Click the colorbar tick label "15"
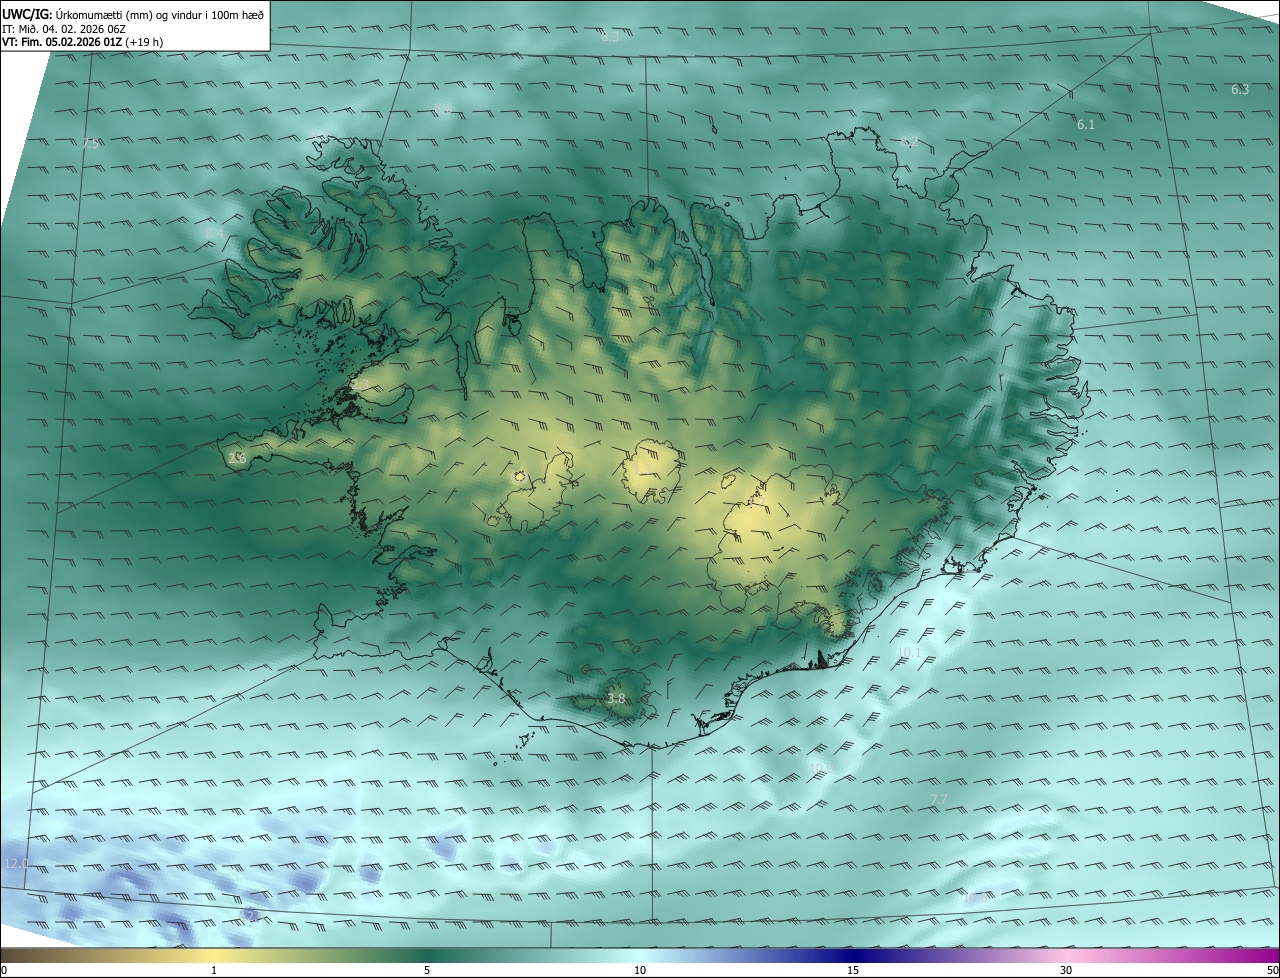1280x978 pixels. click(x=853, y=971)
